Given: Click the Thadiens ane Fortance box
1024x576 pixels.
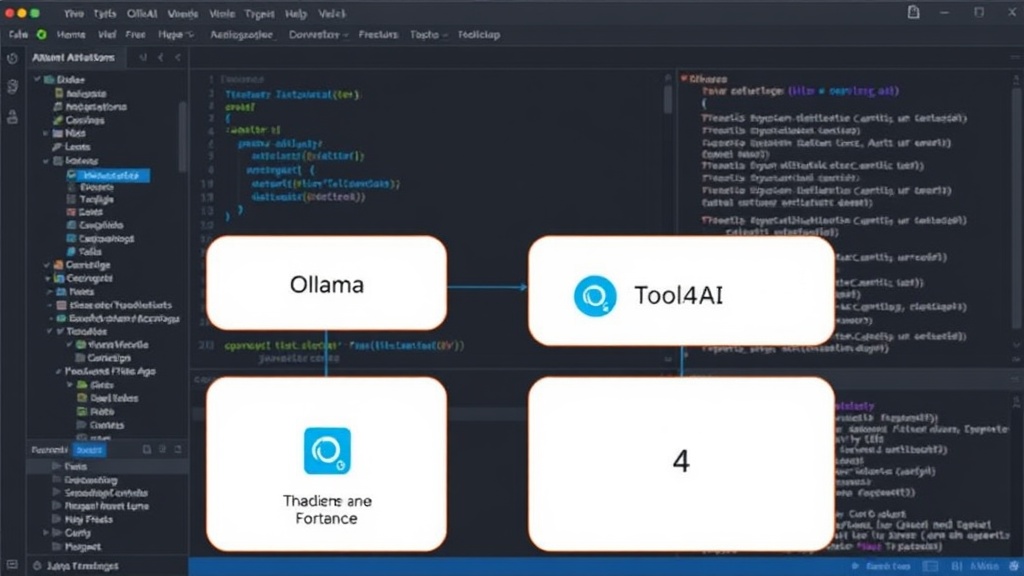Looking at the screenshot, I should pos(327,464).
